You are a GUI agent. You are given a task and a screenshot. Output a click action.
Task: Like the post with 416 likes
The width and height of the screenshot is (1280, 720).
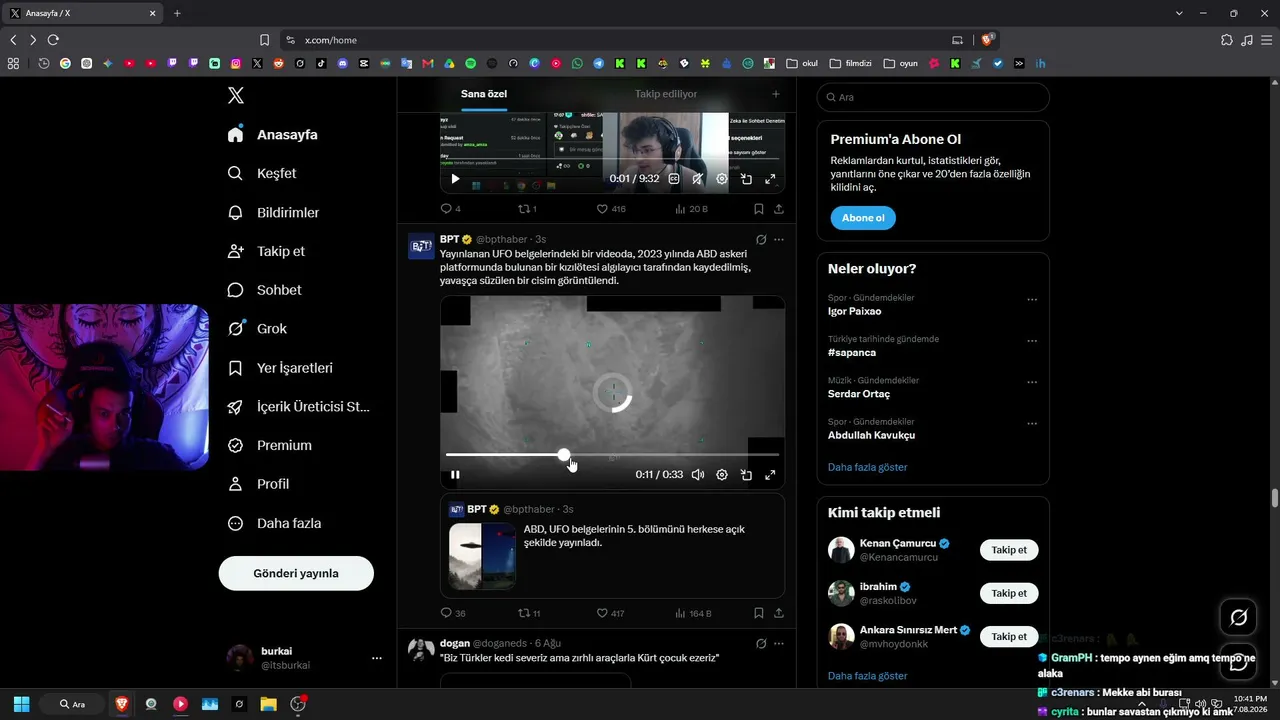tap(610, 209)
